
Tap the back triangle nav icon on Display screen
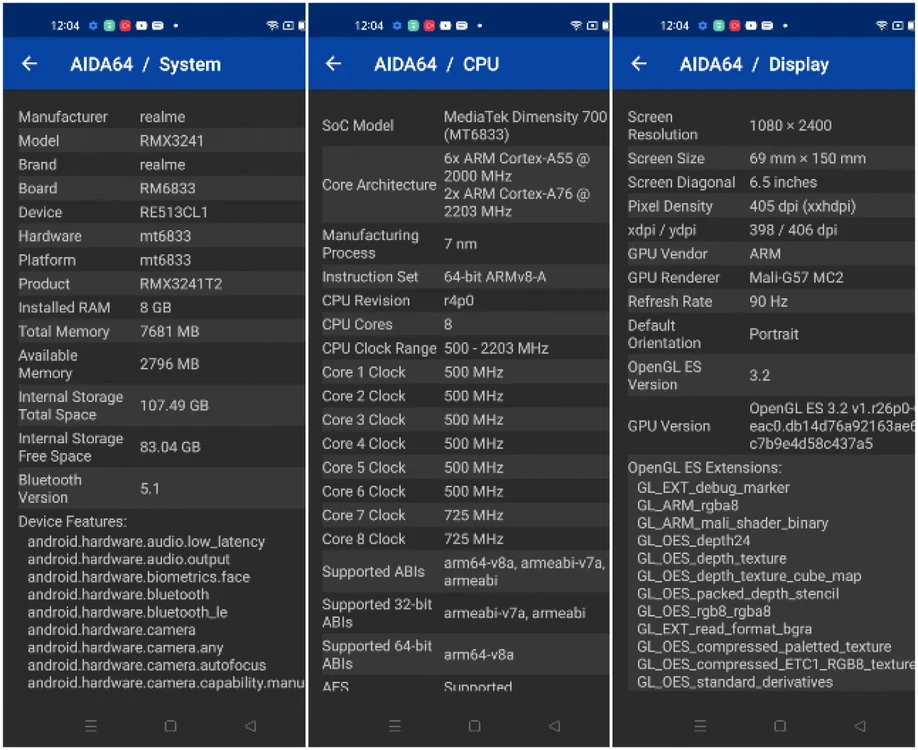coord(859,726)
